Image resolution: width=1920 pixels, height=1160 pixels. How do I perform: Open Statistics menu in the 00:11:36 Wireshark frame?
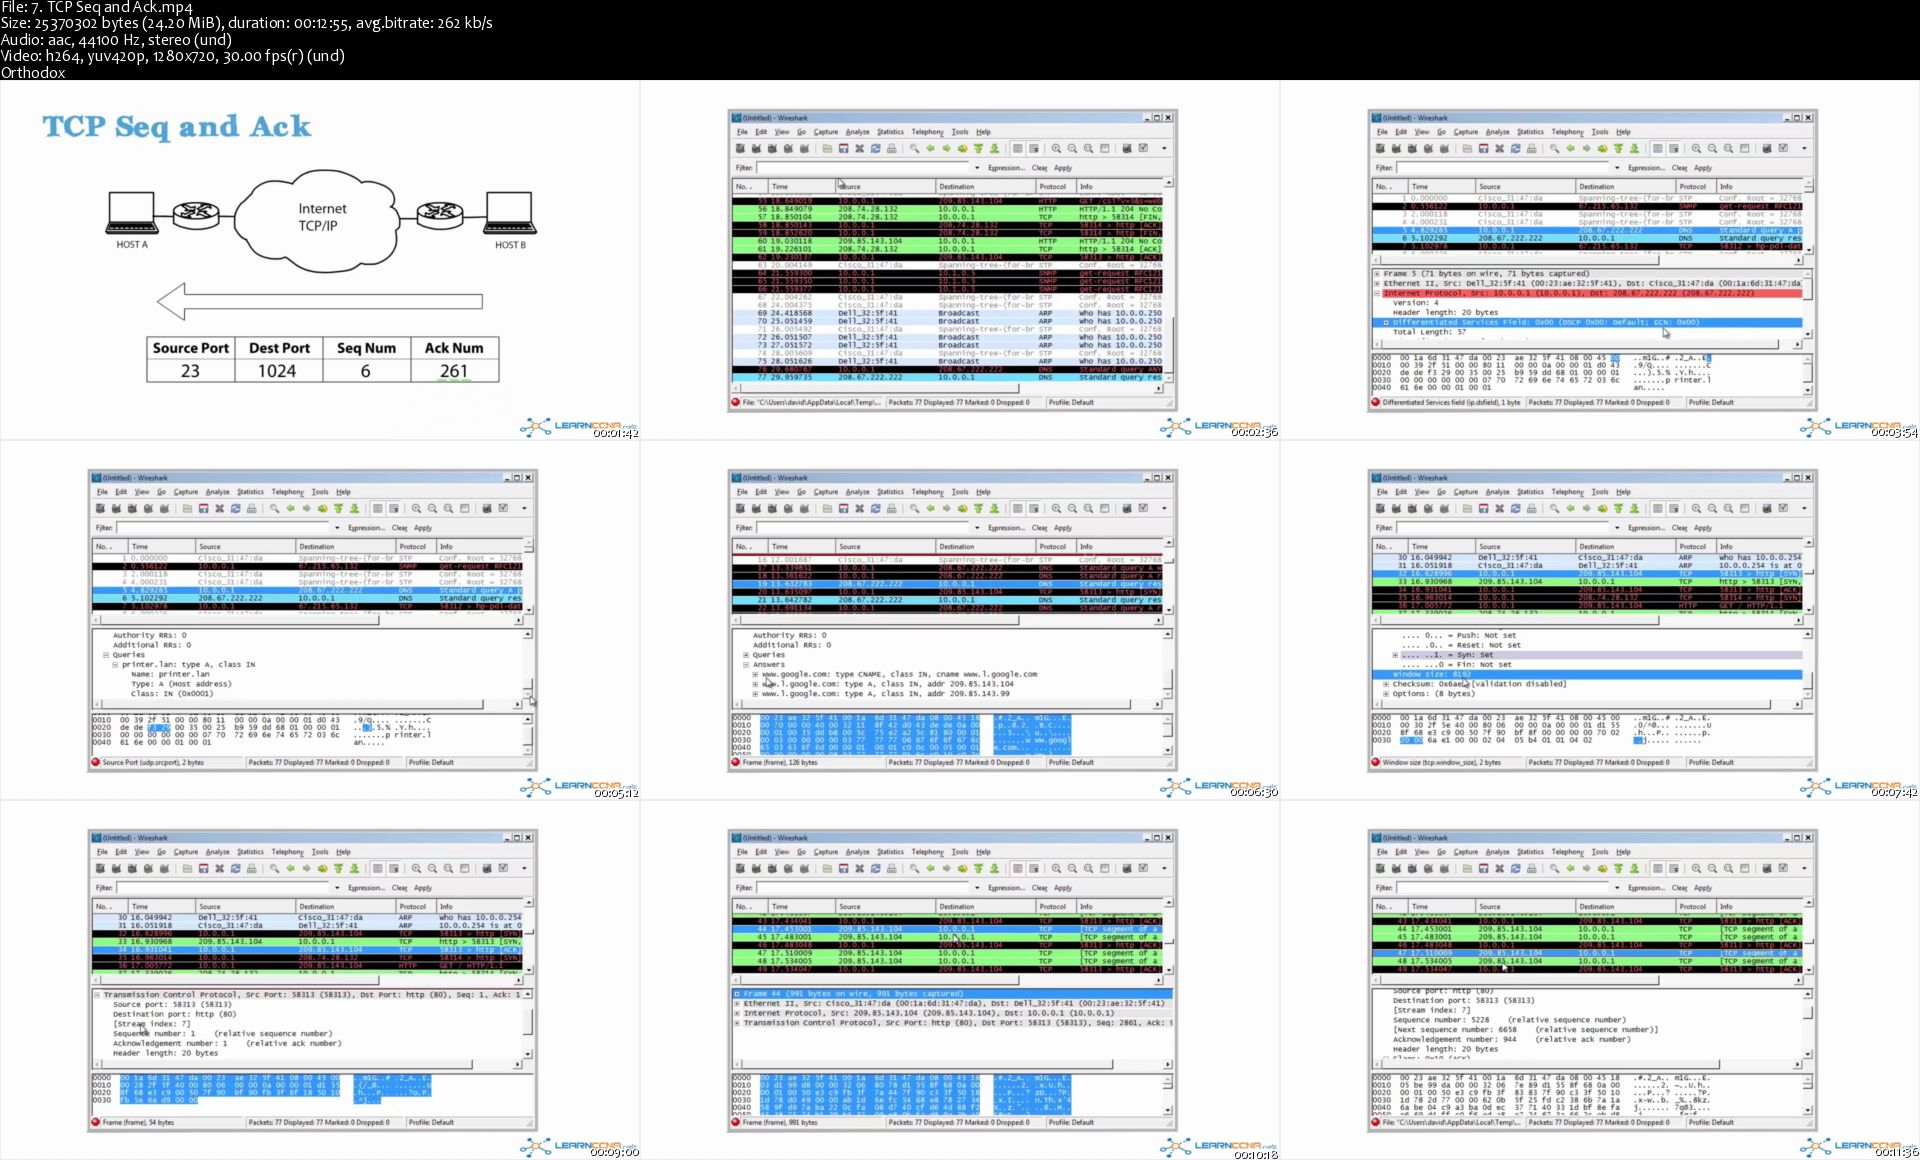[x=1530, y=852]
